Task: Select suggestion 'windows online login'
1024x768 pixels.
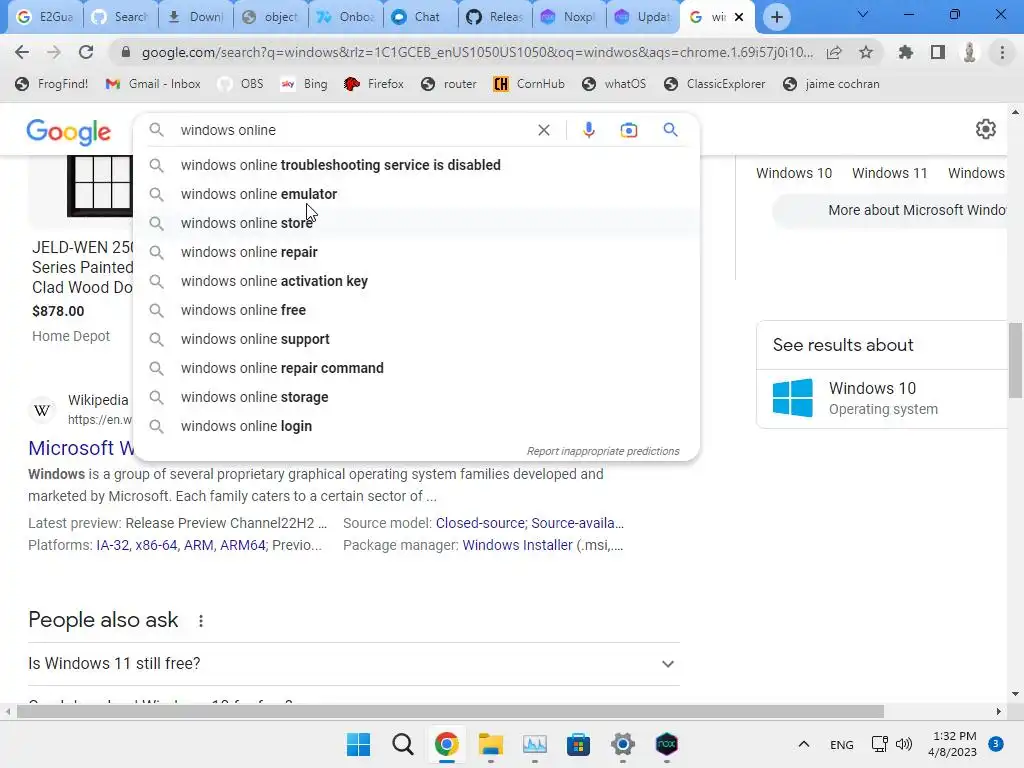Action: pos(416,426)
